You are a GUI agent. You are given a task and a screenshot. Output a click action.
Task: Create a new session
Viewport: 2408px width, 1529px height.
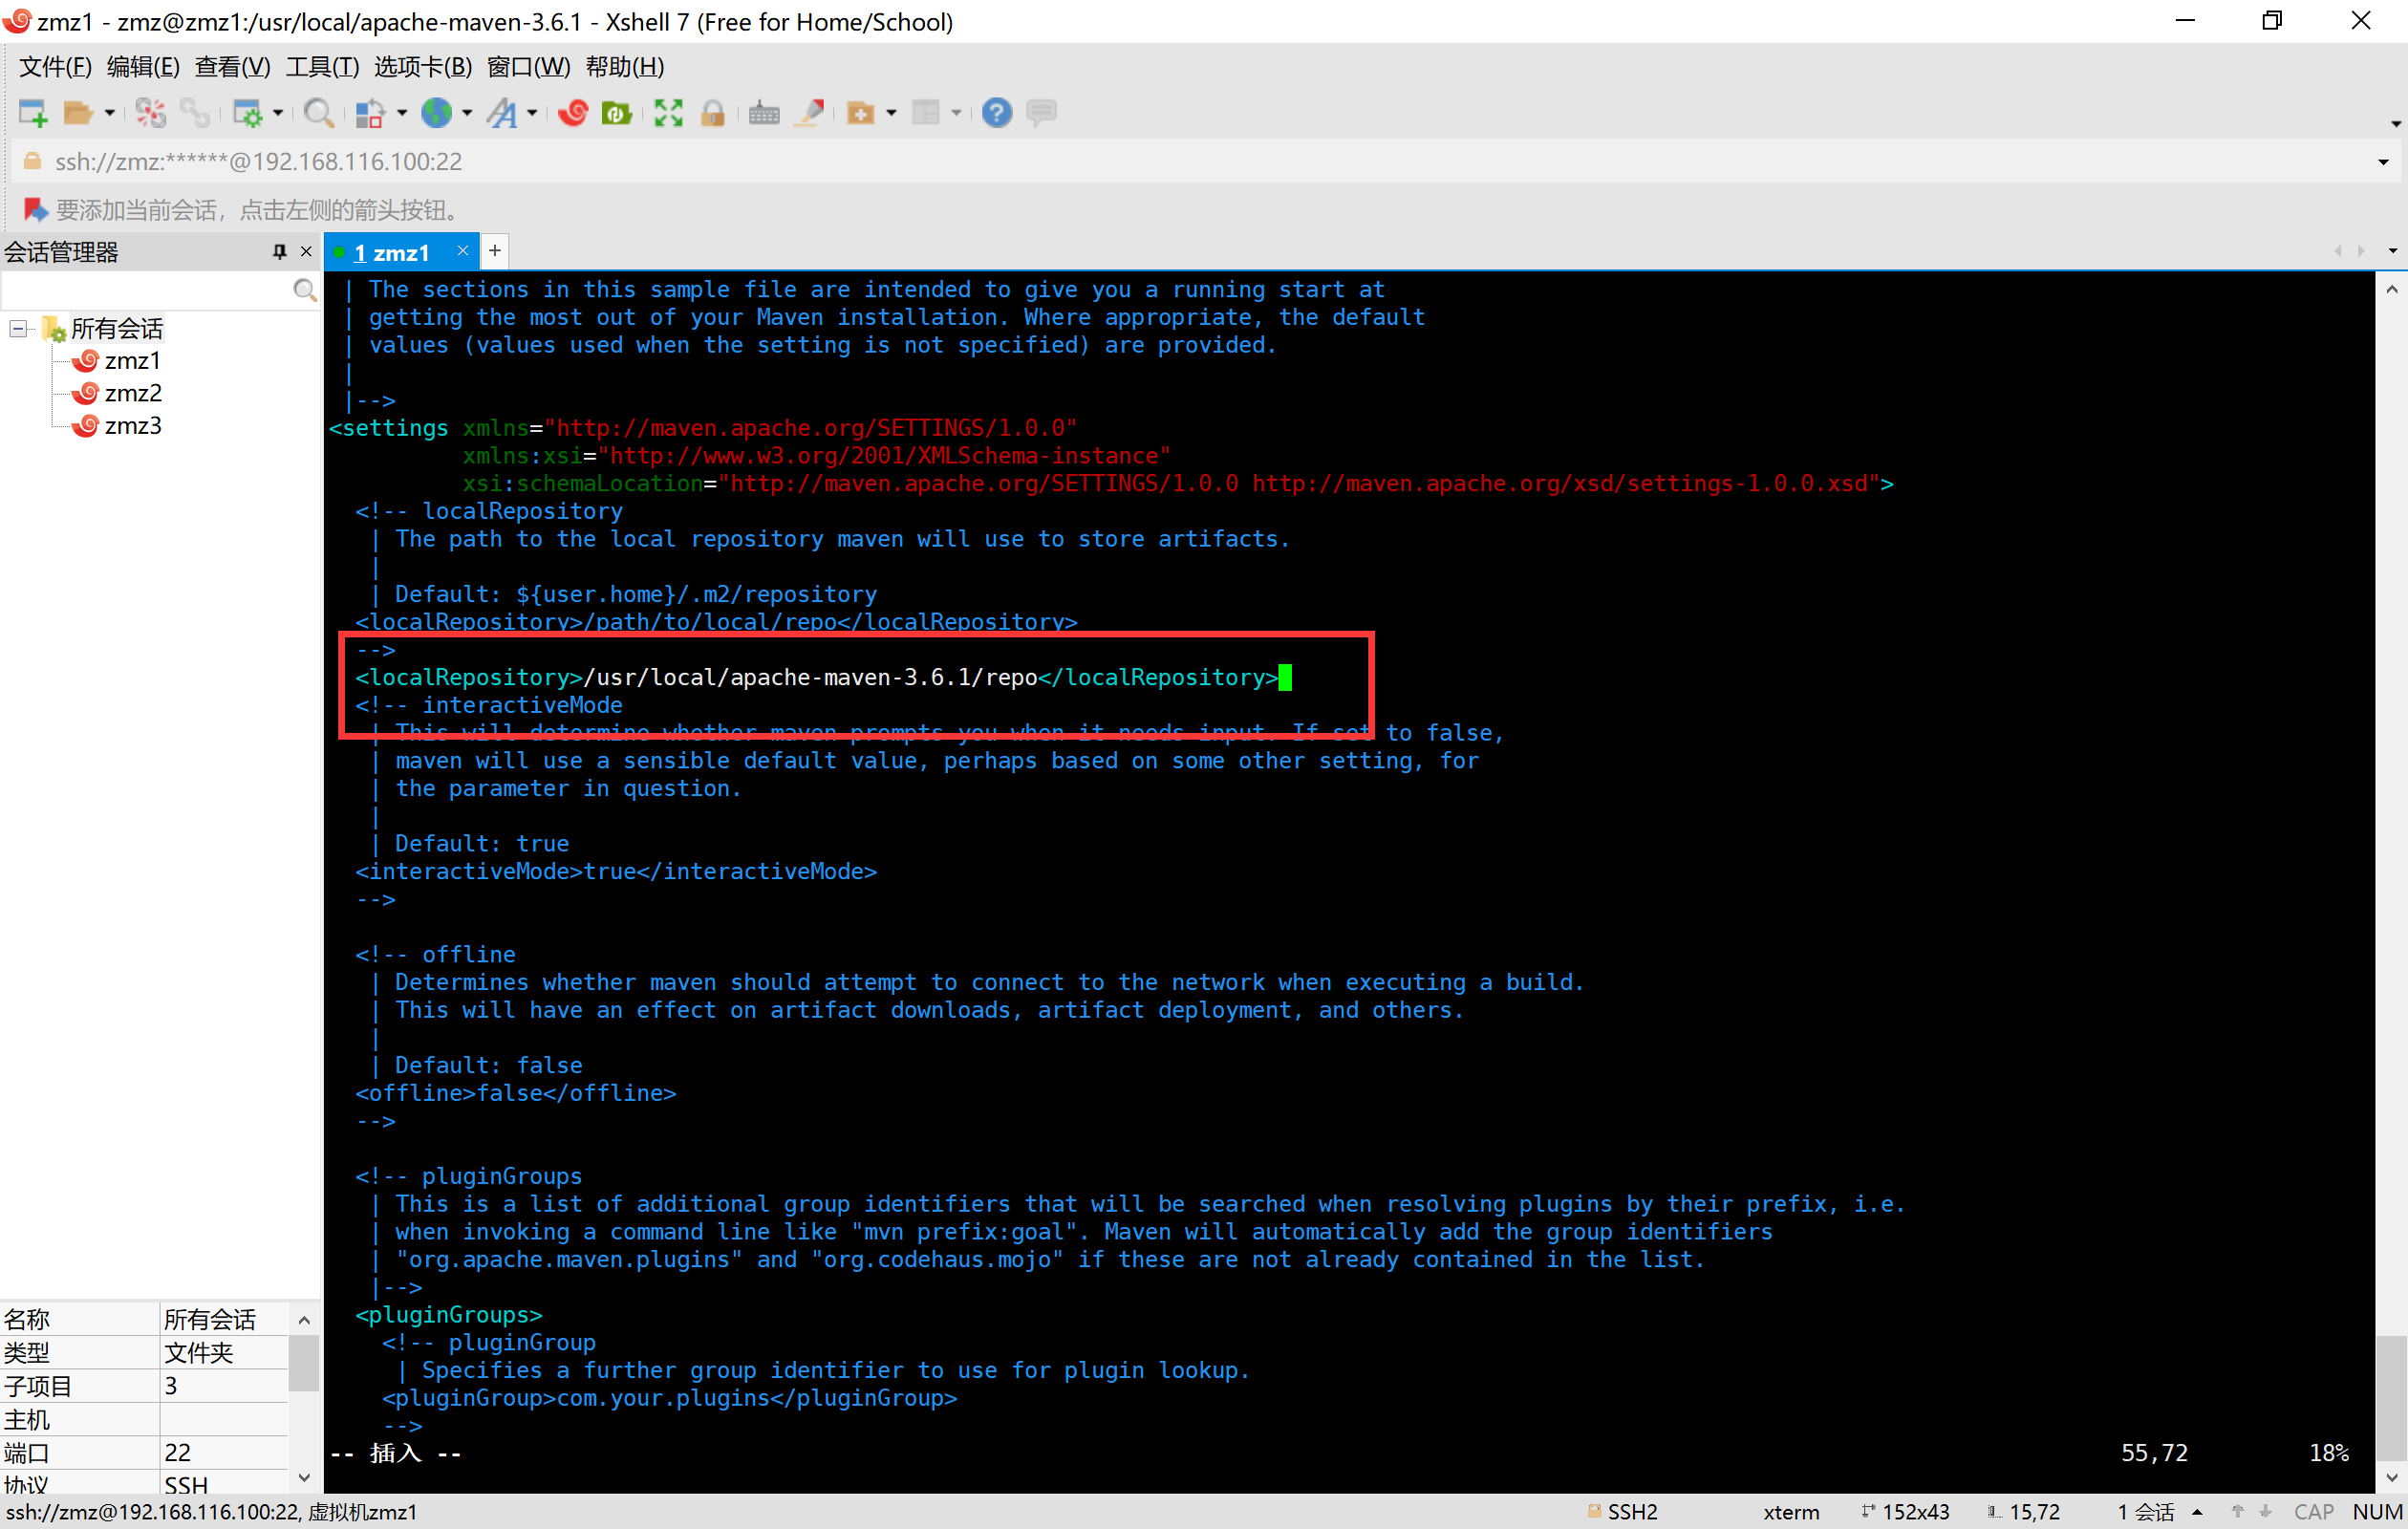(33, 112)
